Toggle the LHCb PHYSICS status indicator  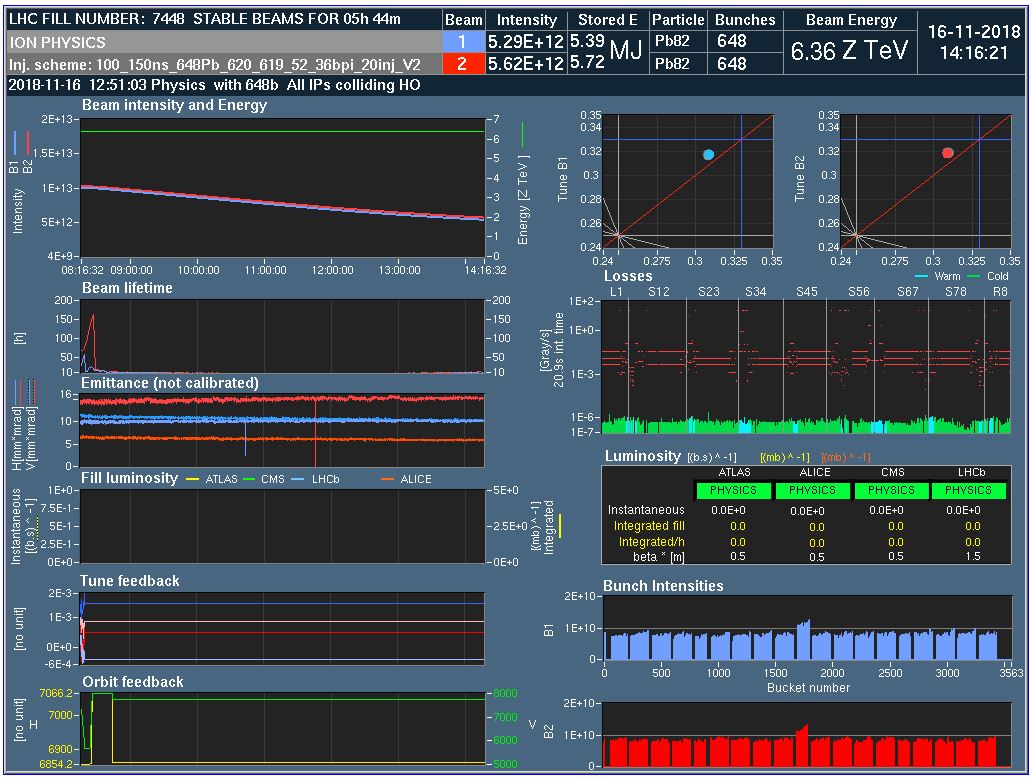click(x=968, y=491)
